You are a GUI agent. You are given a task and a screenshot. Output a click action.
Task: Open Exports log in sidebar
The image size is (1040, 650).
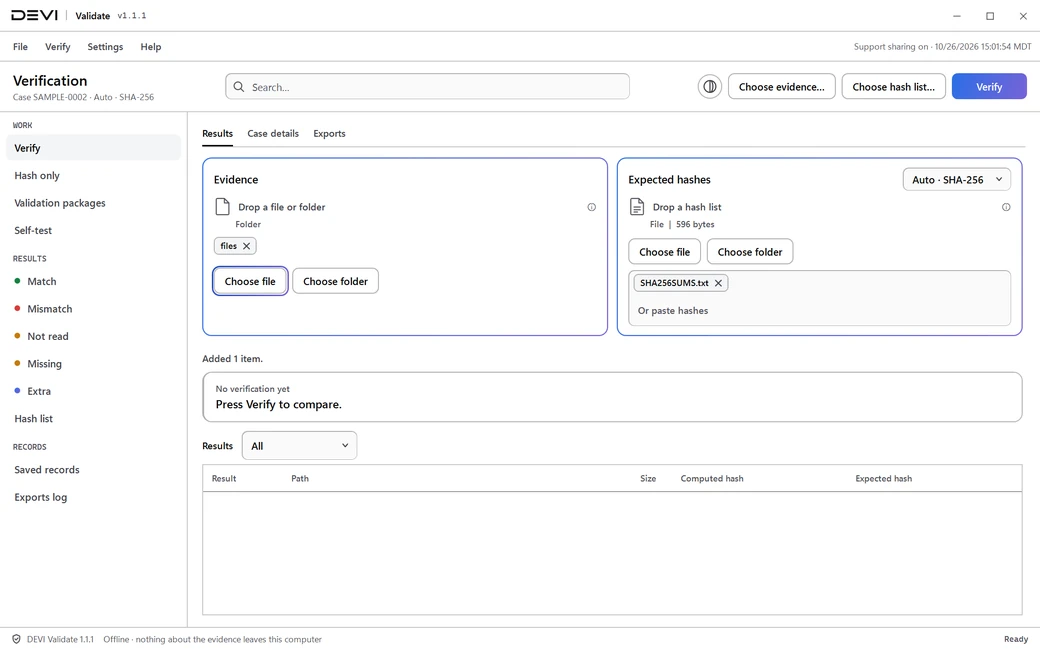[94, 497]
